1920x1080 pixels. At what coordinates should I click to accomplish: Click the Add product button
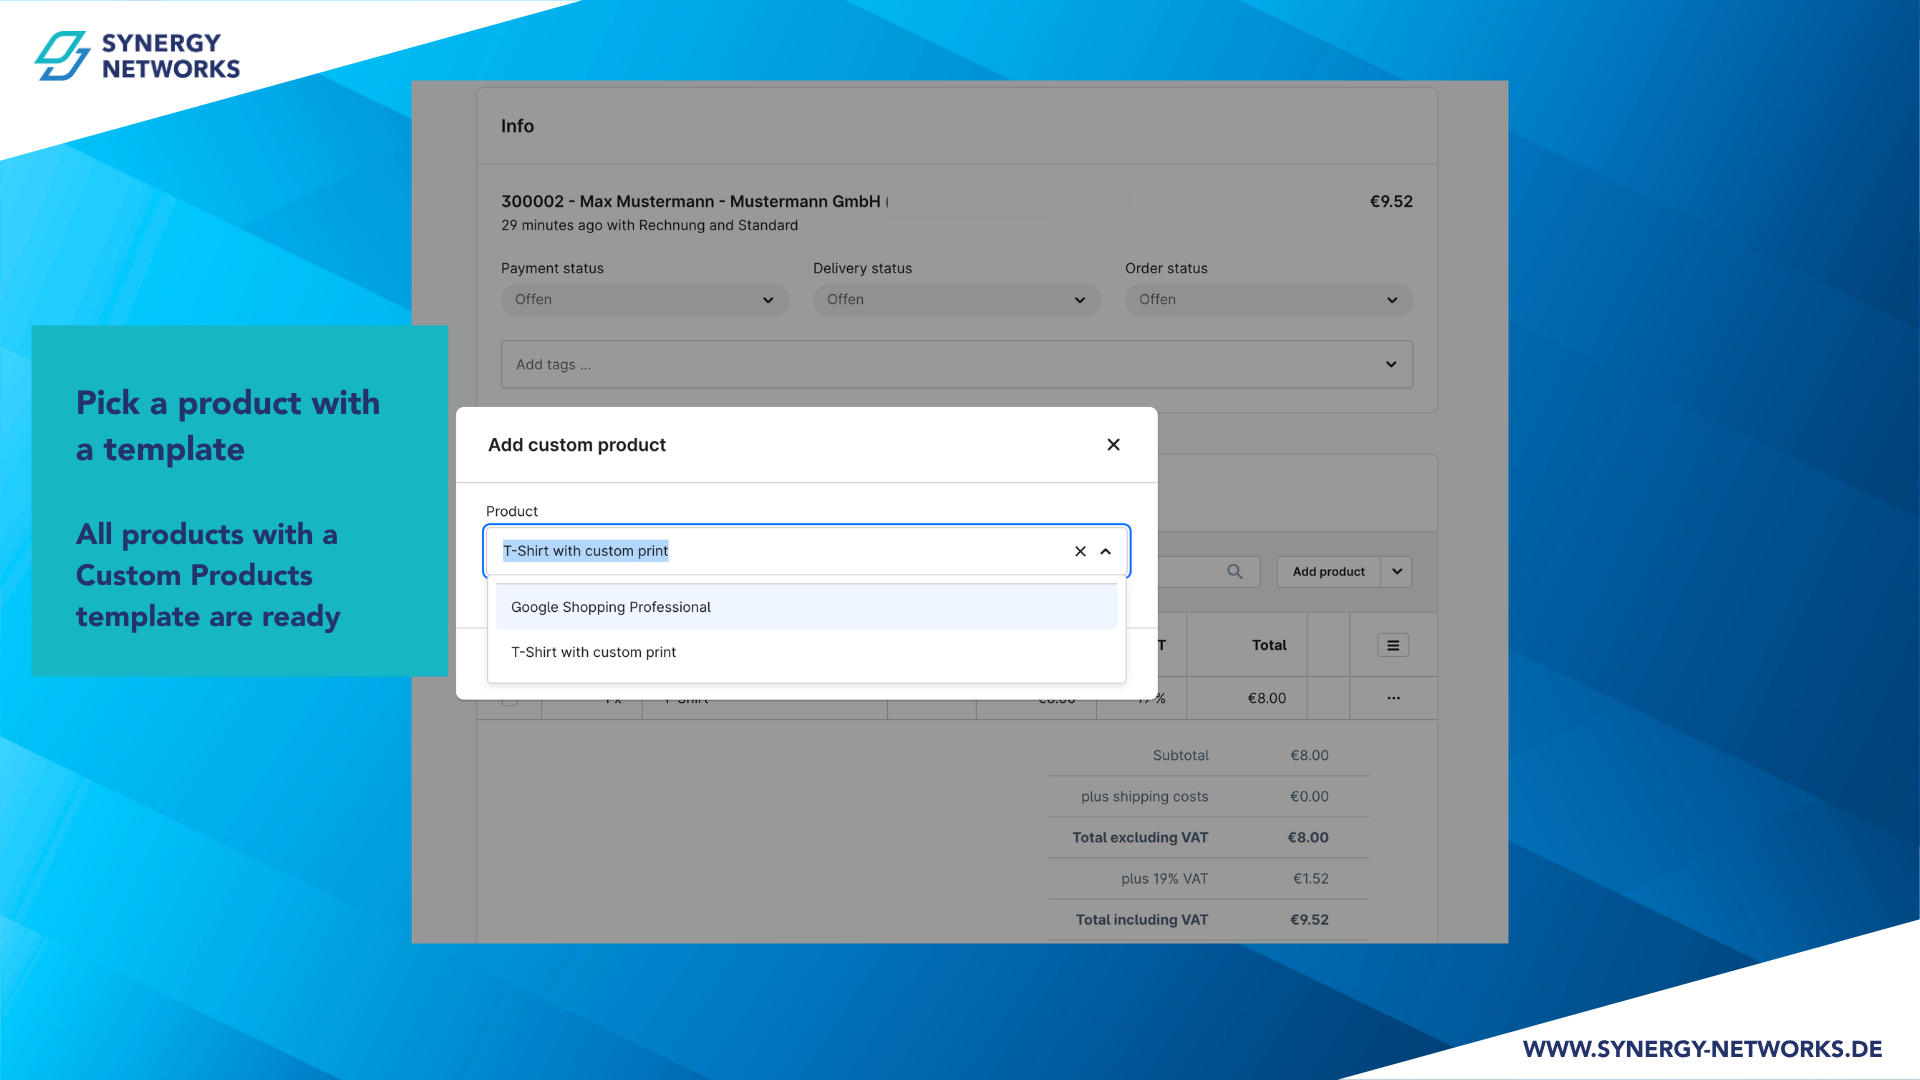1328,572
